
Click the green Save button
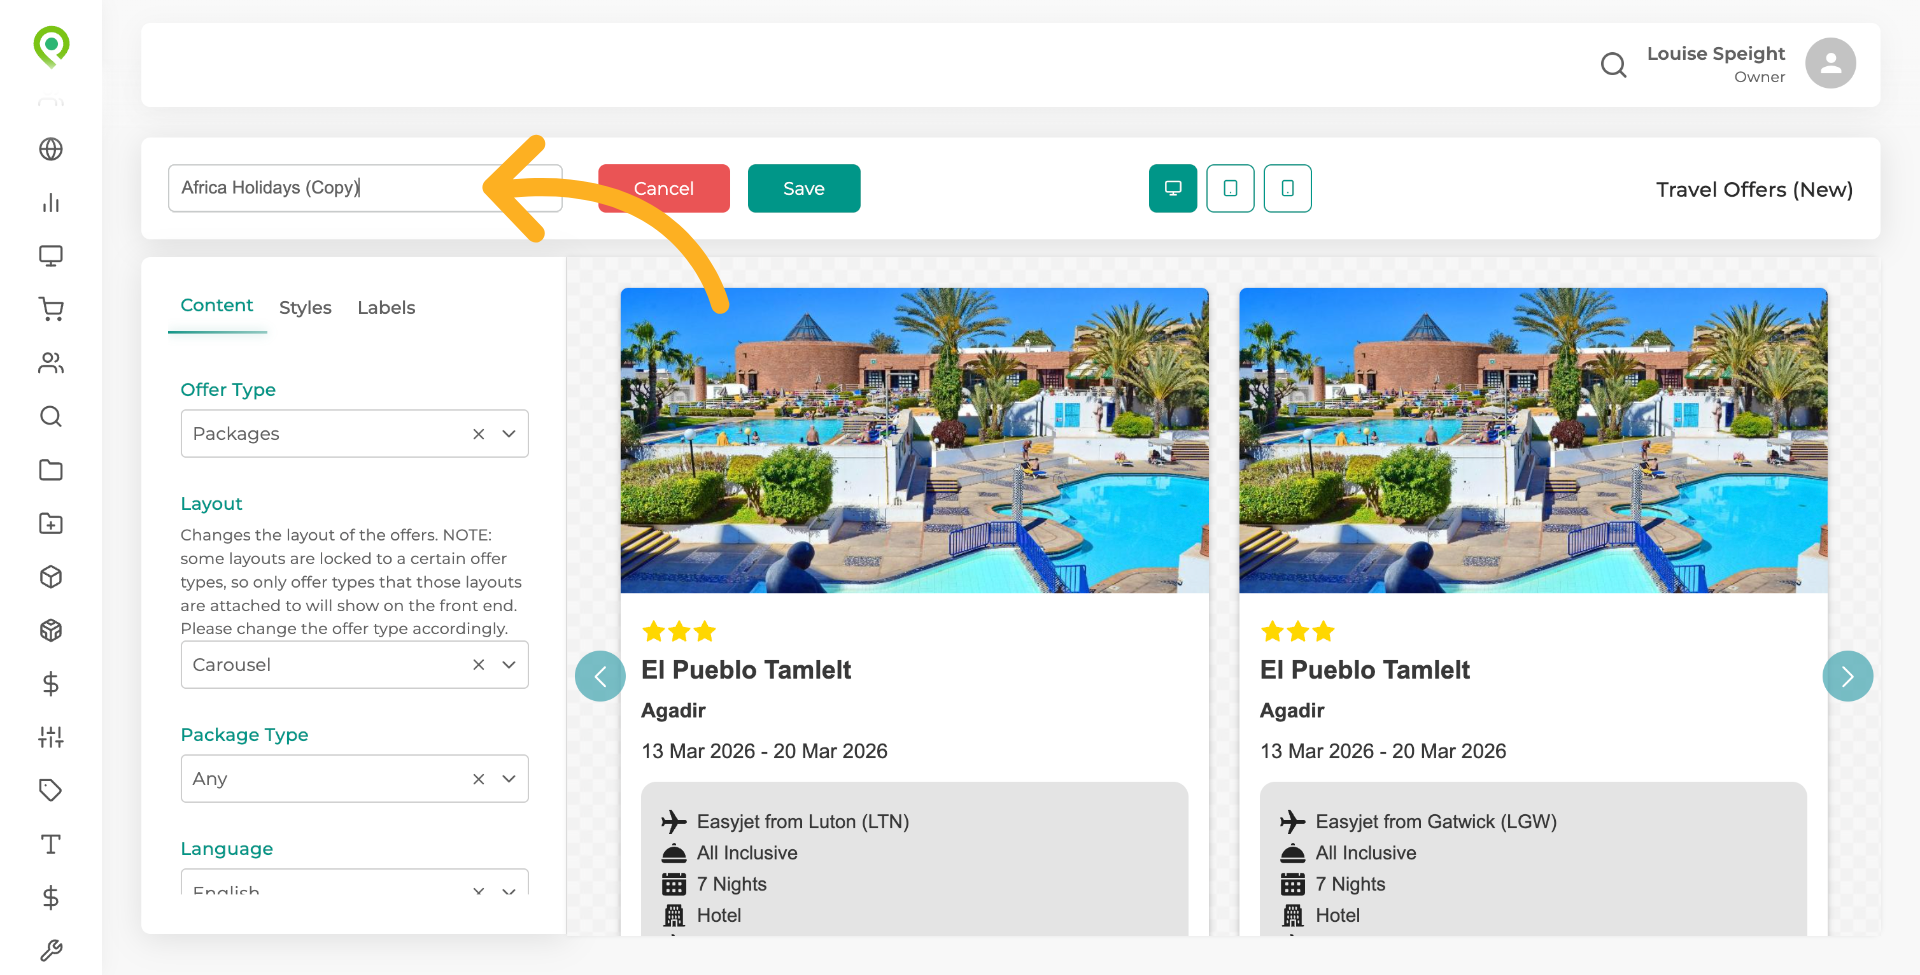coord(804,188)
